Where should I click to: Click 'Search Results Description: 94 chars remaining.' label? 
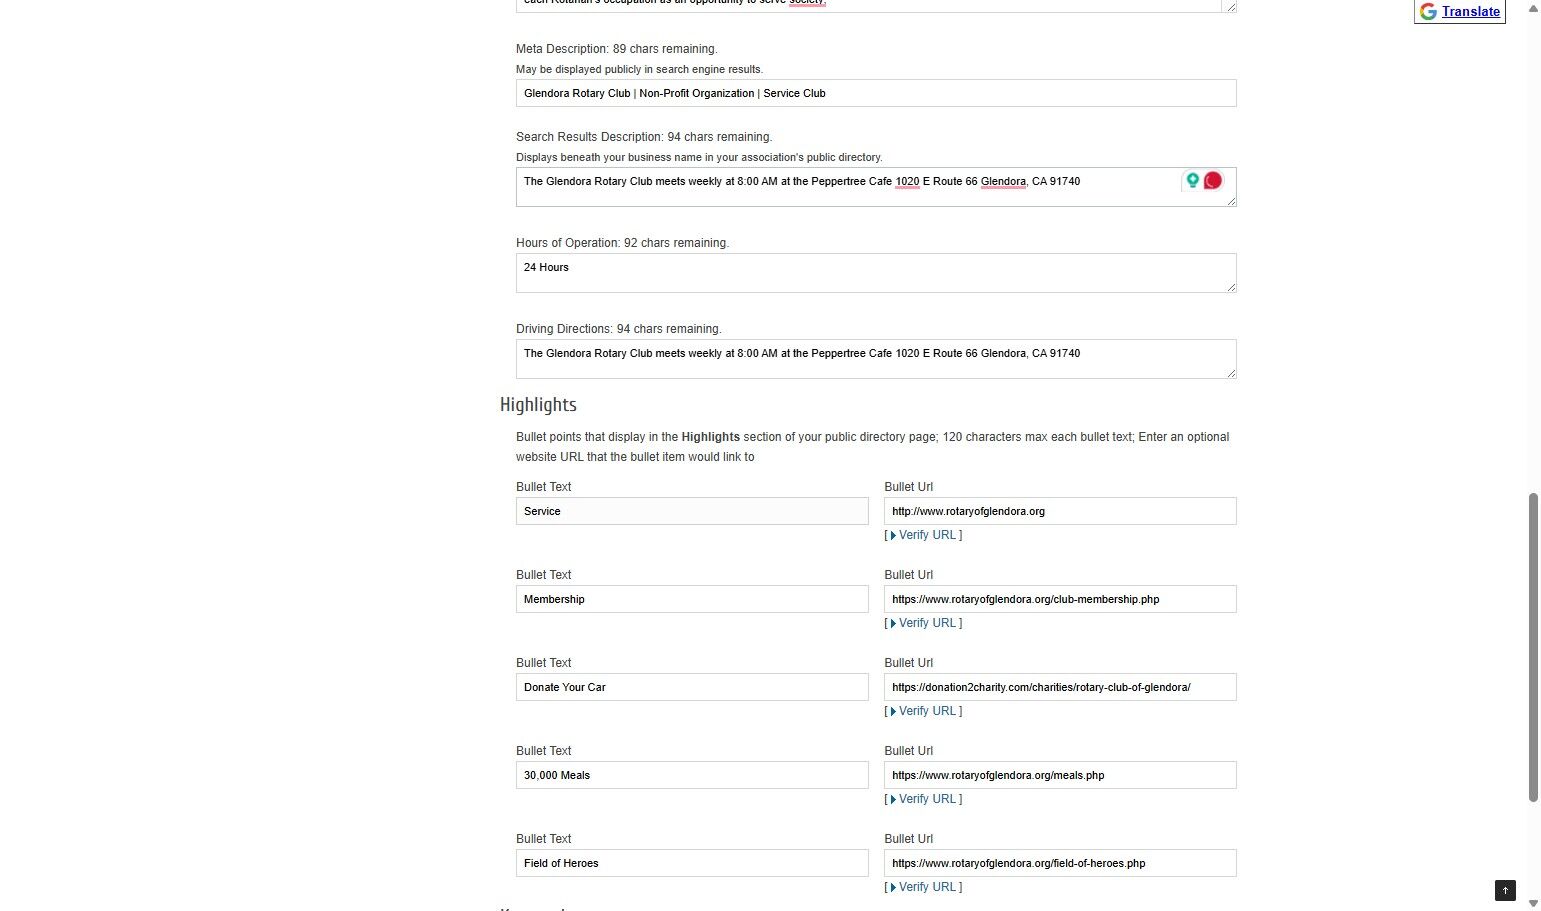click(644, 137)
